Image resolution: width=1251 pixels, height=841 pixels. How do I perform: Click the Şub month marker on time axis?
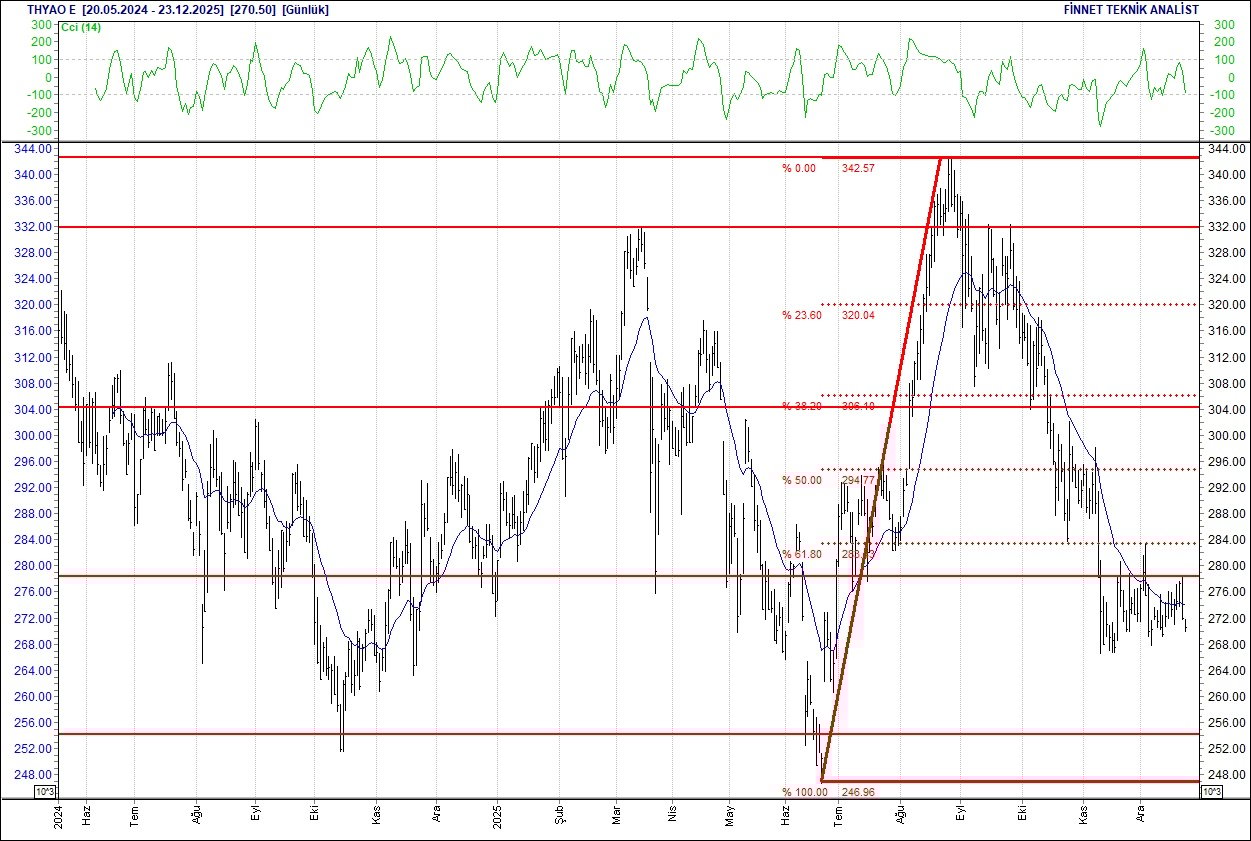(558, 816)
